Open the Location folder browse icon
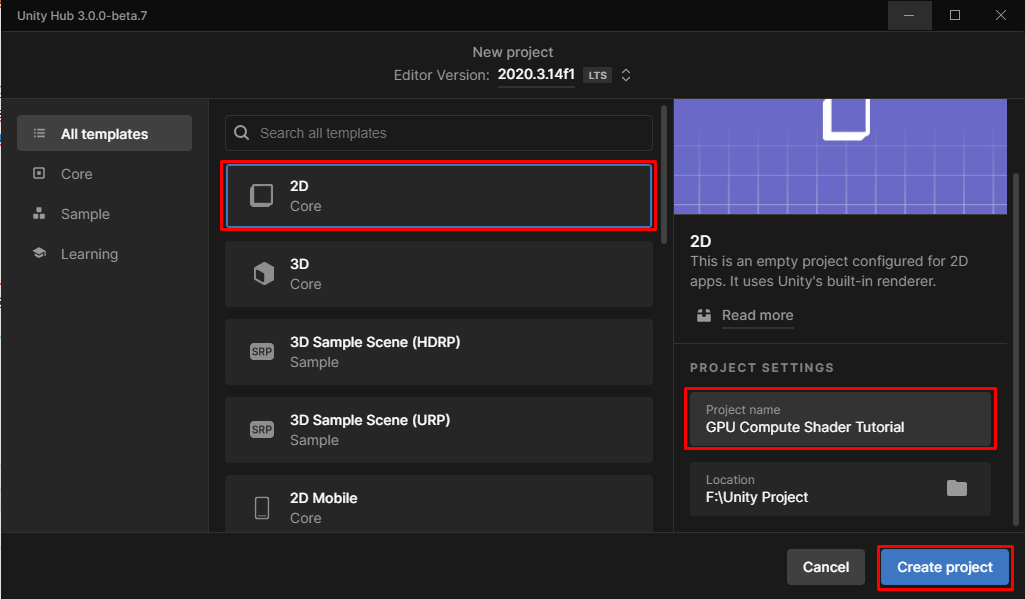 (957, 488)
